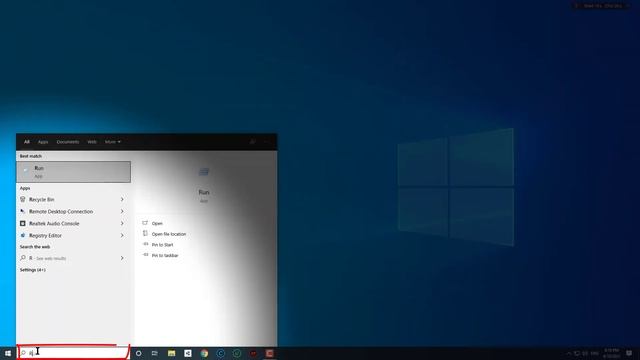The image size is (640, 360).
Task: Open Task View from the taskbar
Action: point(155,353)
